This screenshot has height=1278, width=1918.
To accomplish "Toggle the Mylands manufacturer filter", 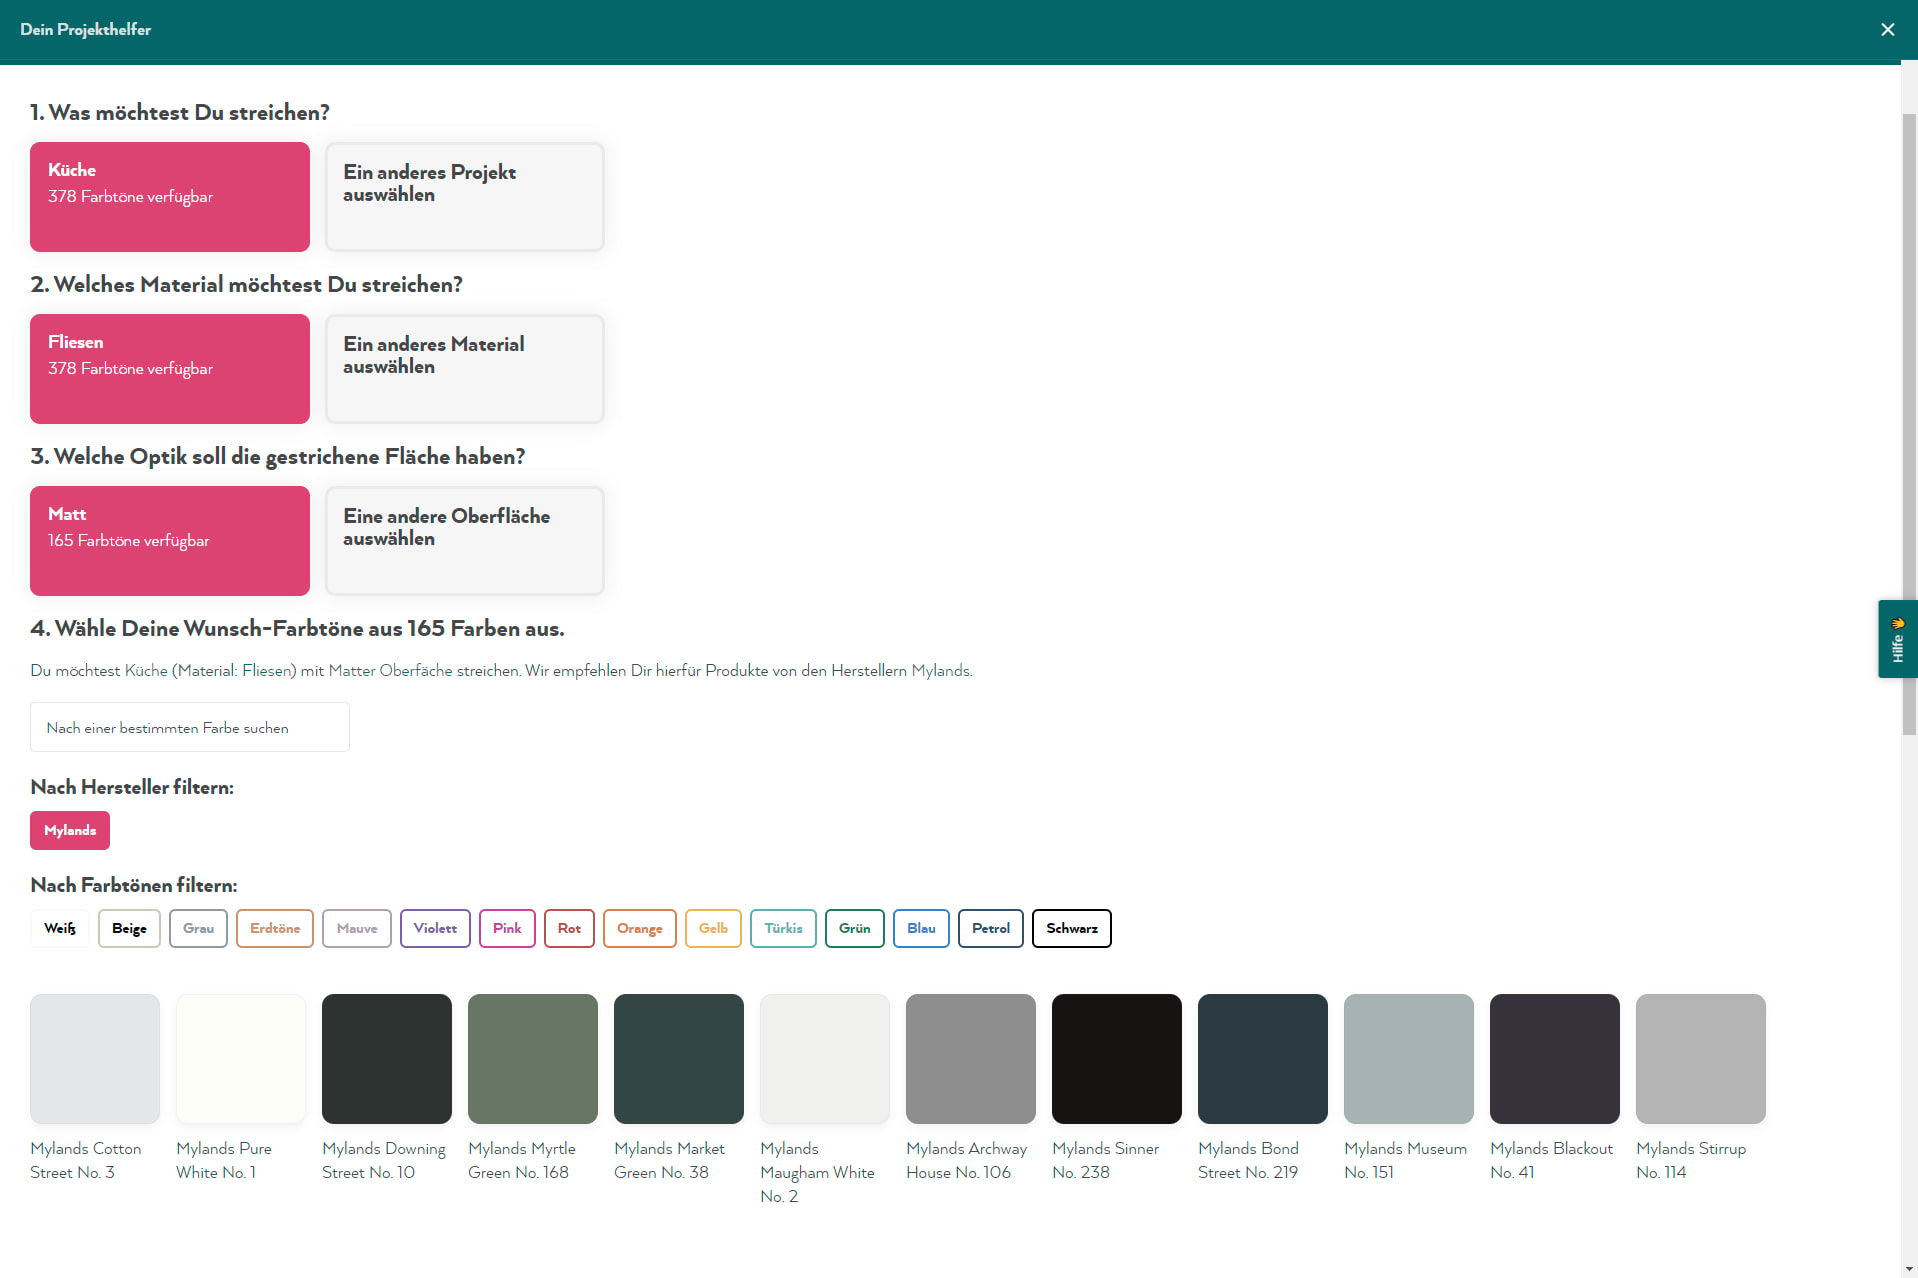I will point(70,830).
